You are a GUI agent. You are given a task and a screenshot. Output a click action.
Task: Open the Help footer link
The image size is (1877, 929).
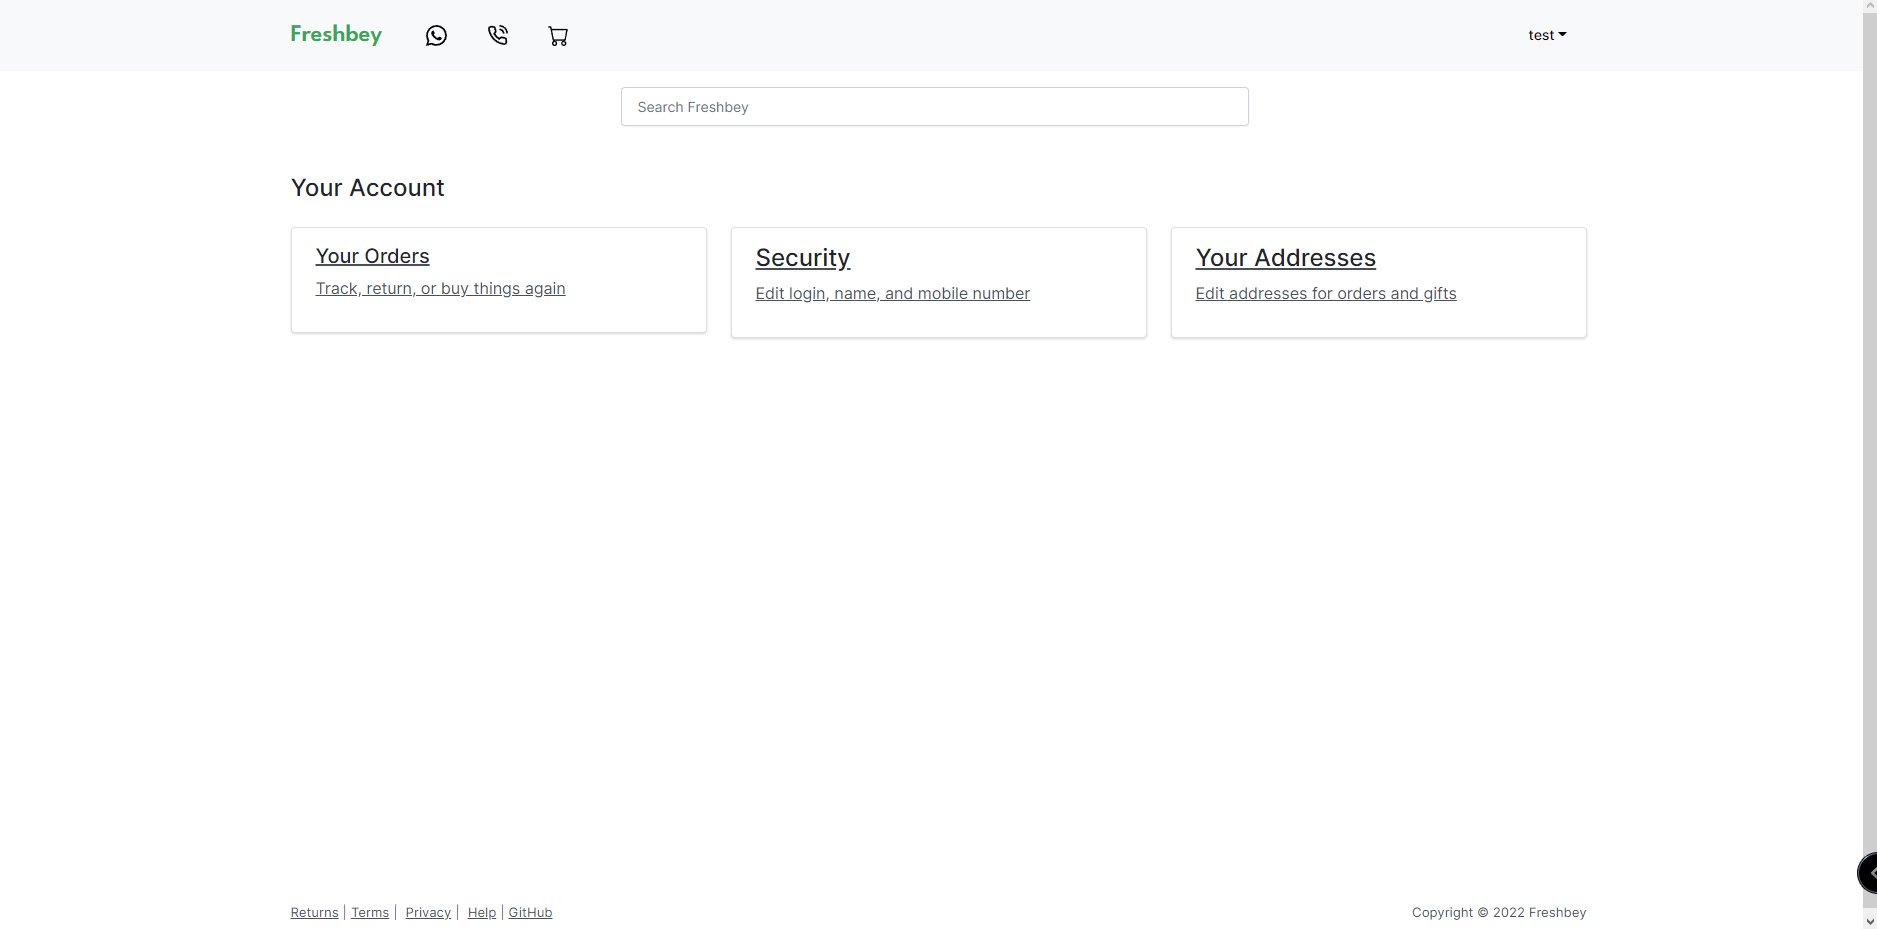click(481, 912)
